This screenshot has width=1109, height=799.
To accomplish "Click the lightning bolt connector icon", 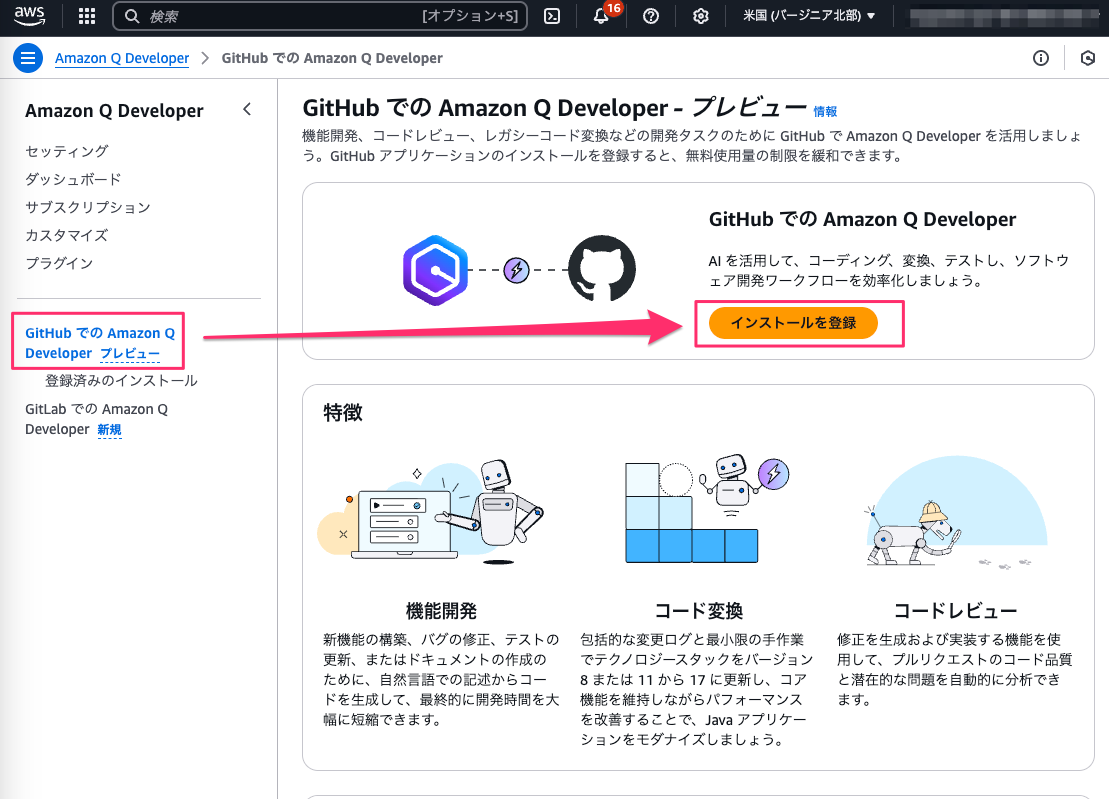I will [516, 269].
